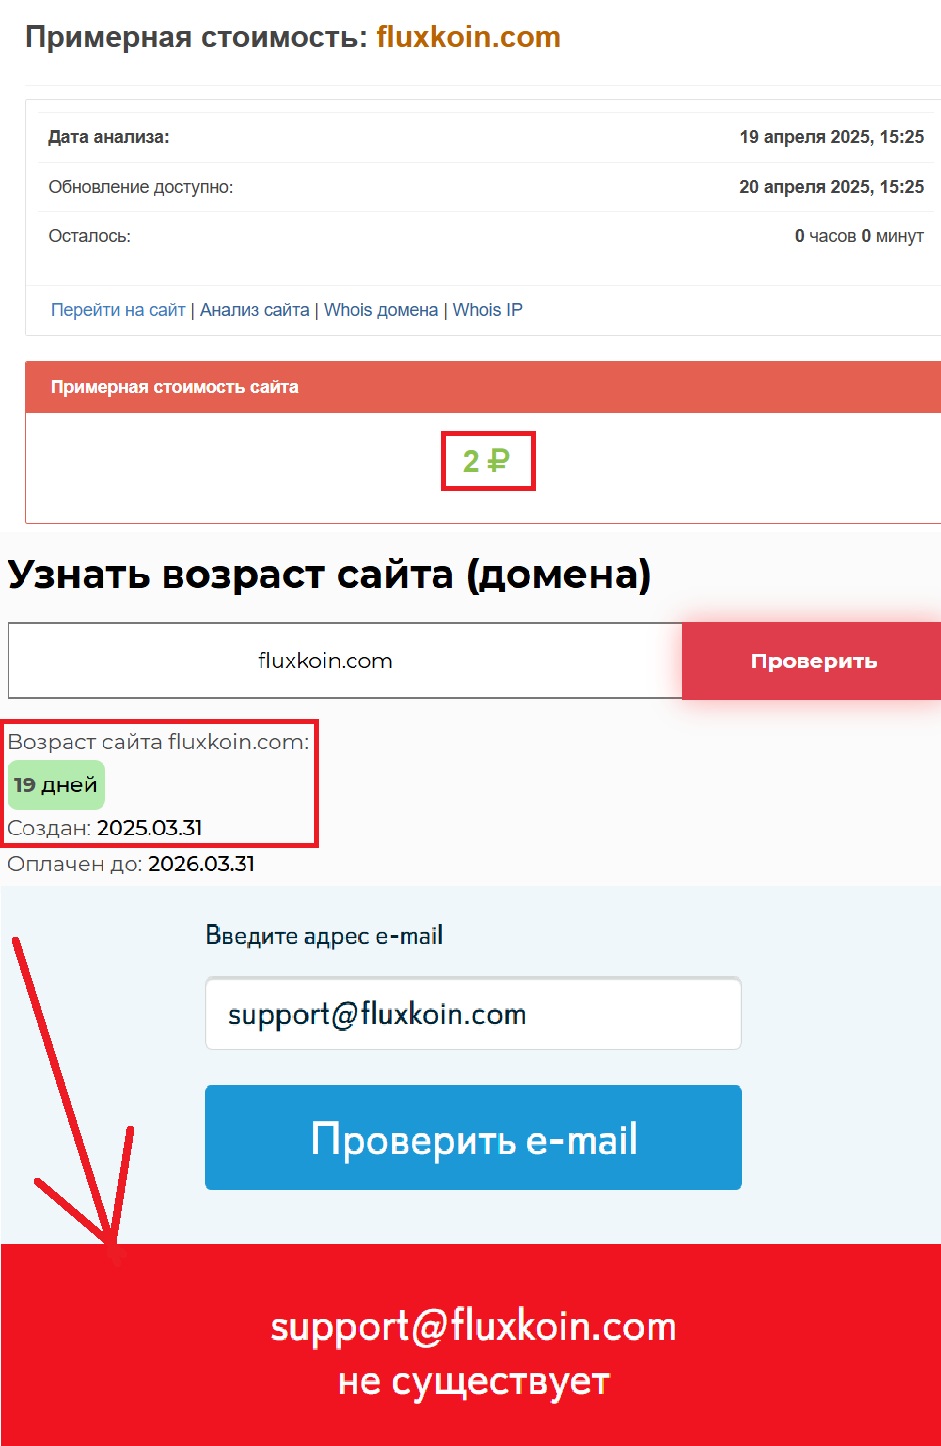Click the paid-until date 2026.03.31
The image size is (941, 1446).
[x=202, y=864]
